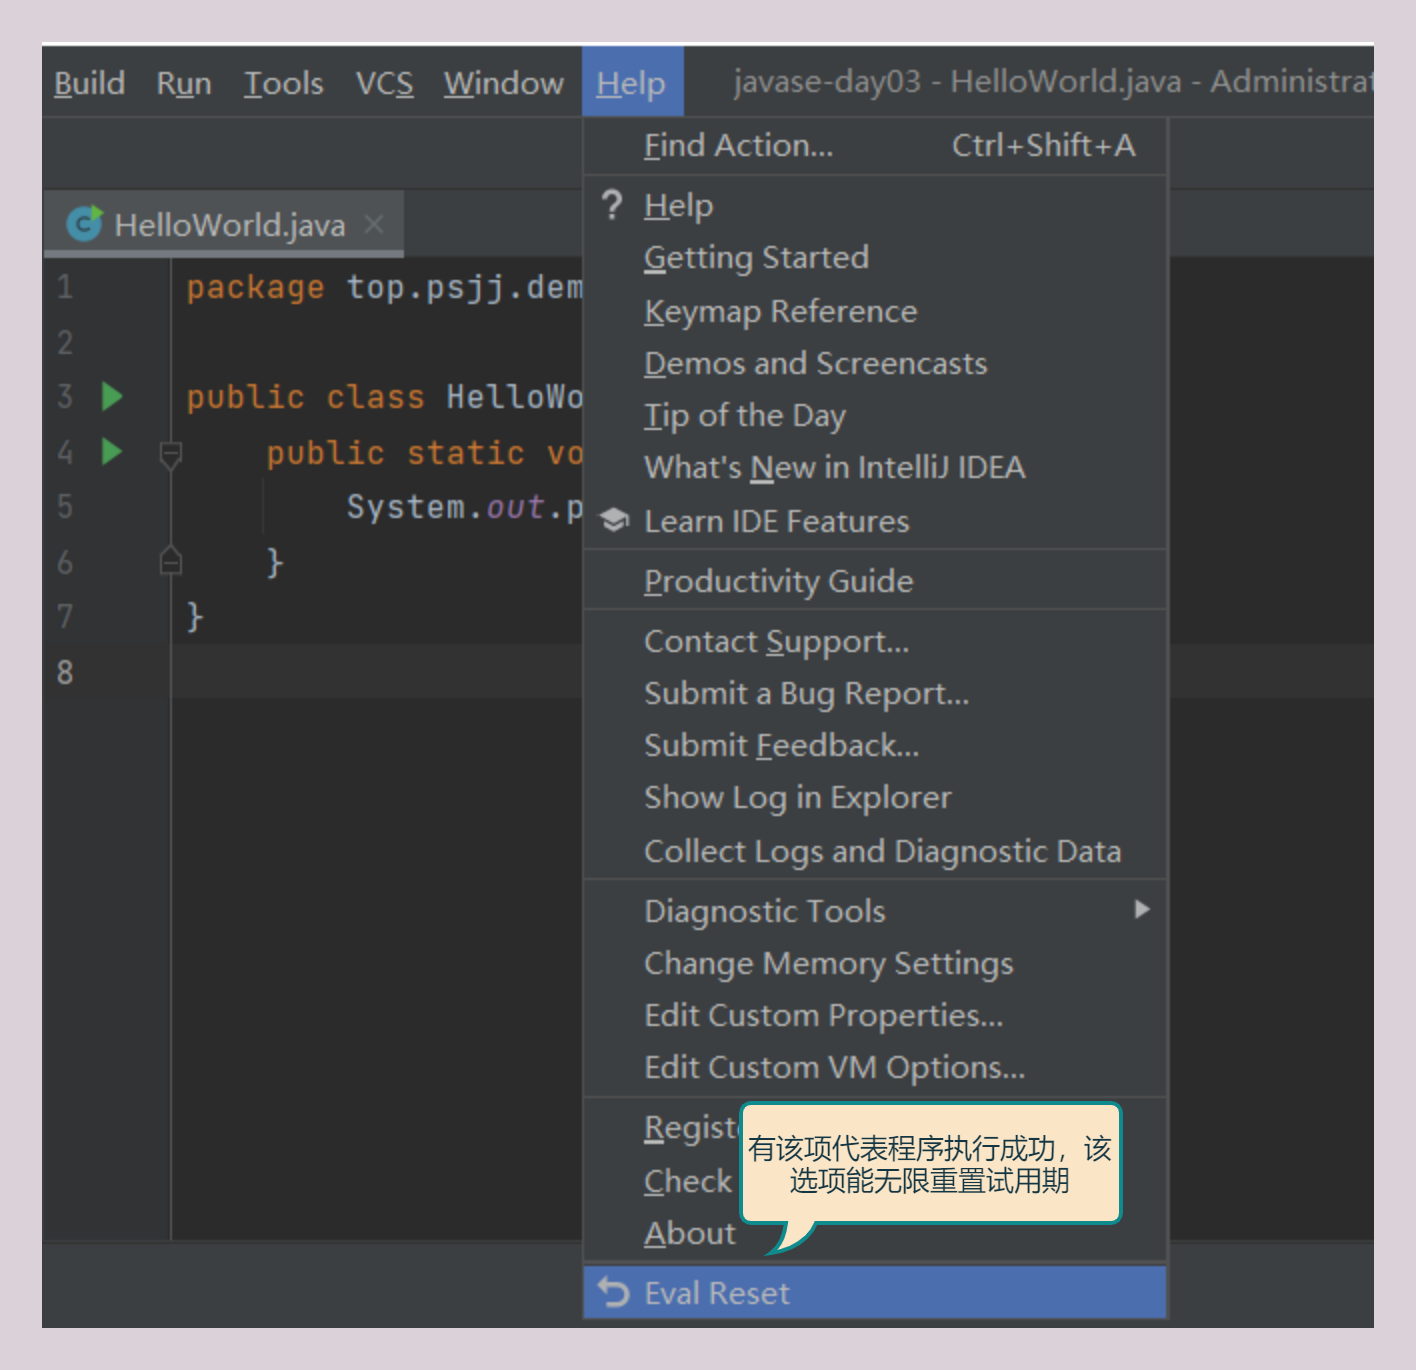Select Submit a Bug Report option
This screenshot has width=1416, height=1370.
pos(806,694)
